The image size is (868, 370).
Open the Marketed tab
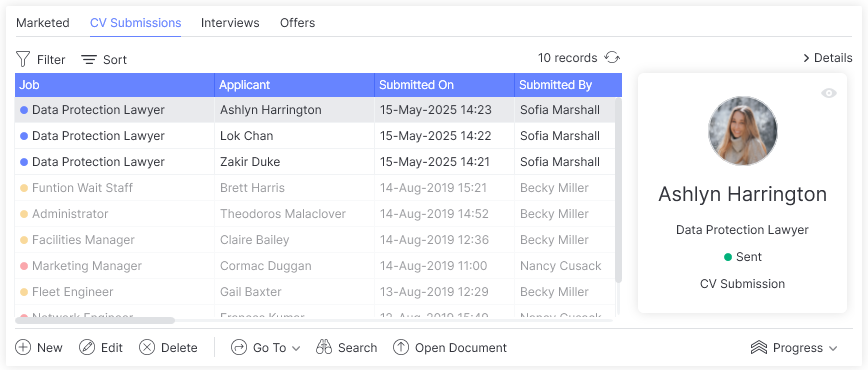click(x=43, y=23)
